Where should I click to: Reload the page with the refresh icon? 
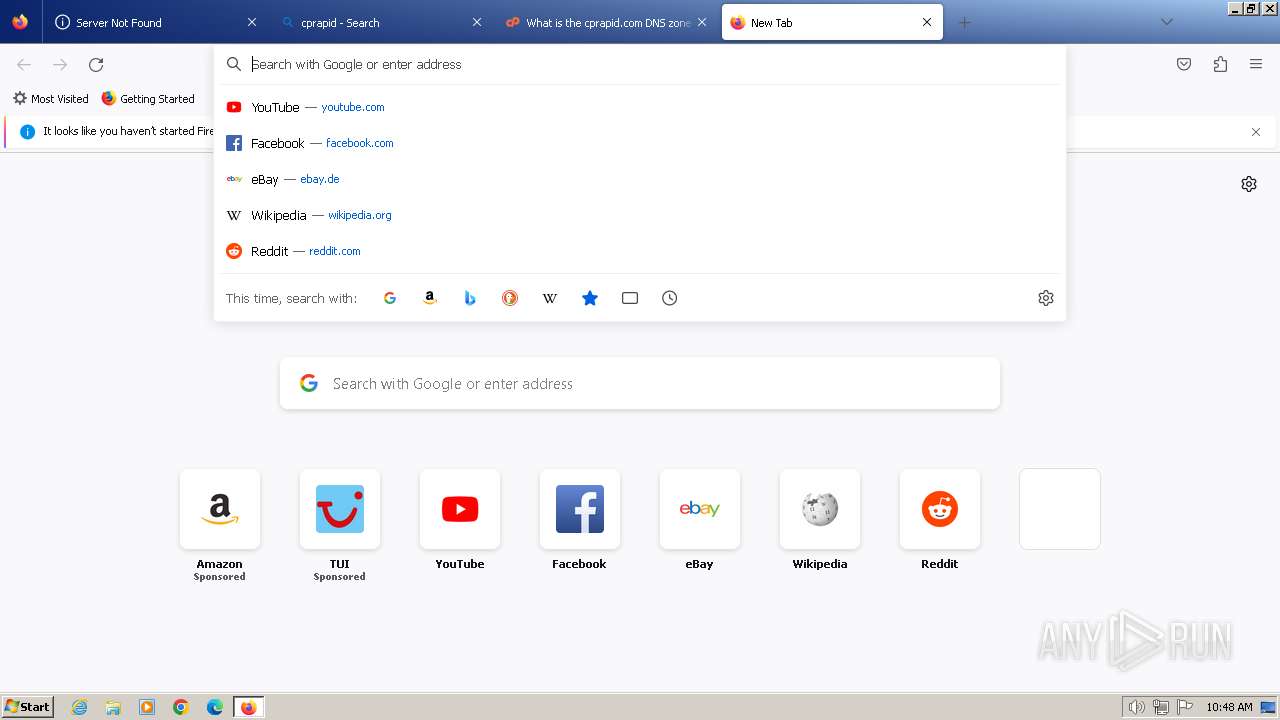pos(96,65)
